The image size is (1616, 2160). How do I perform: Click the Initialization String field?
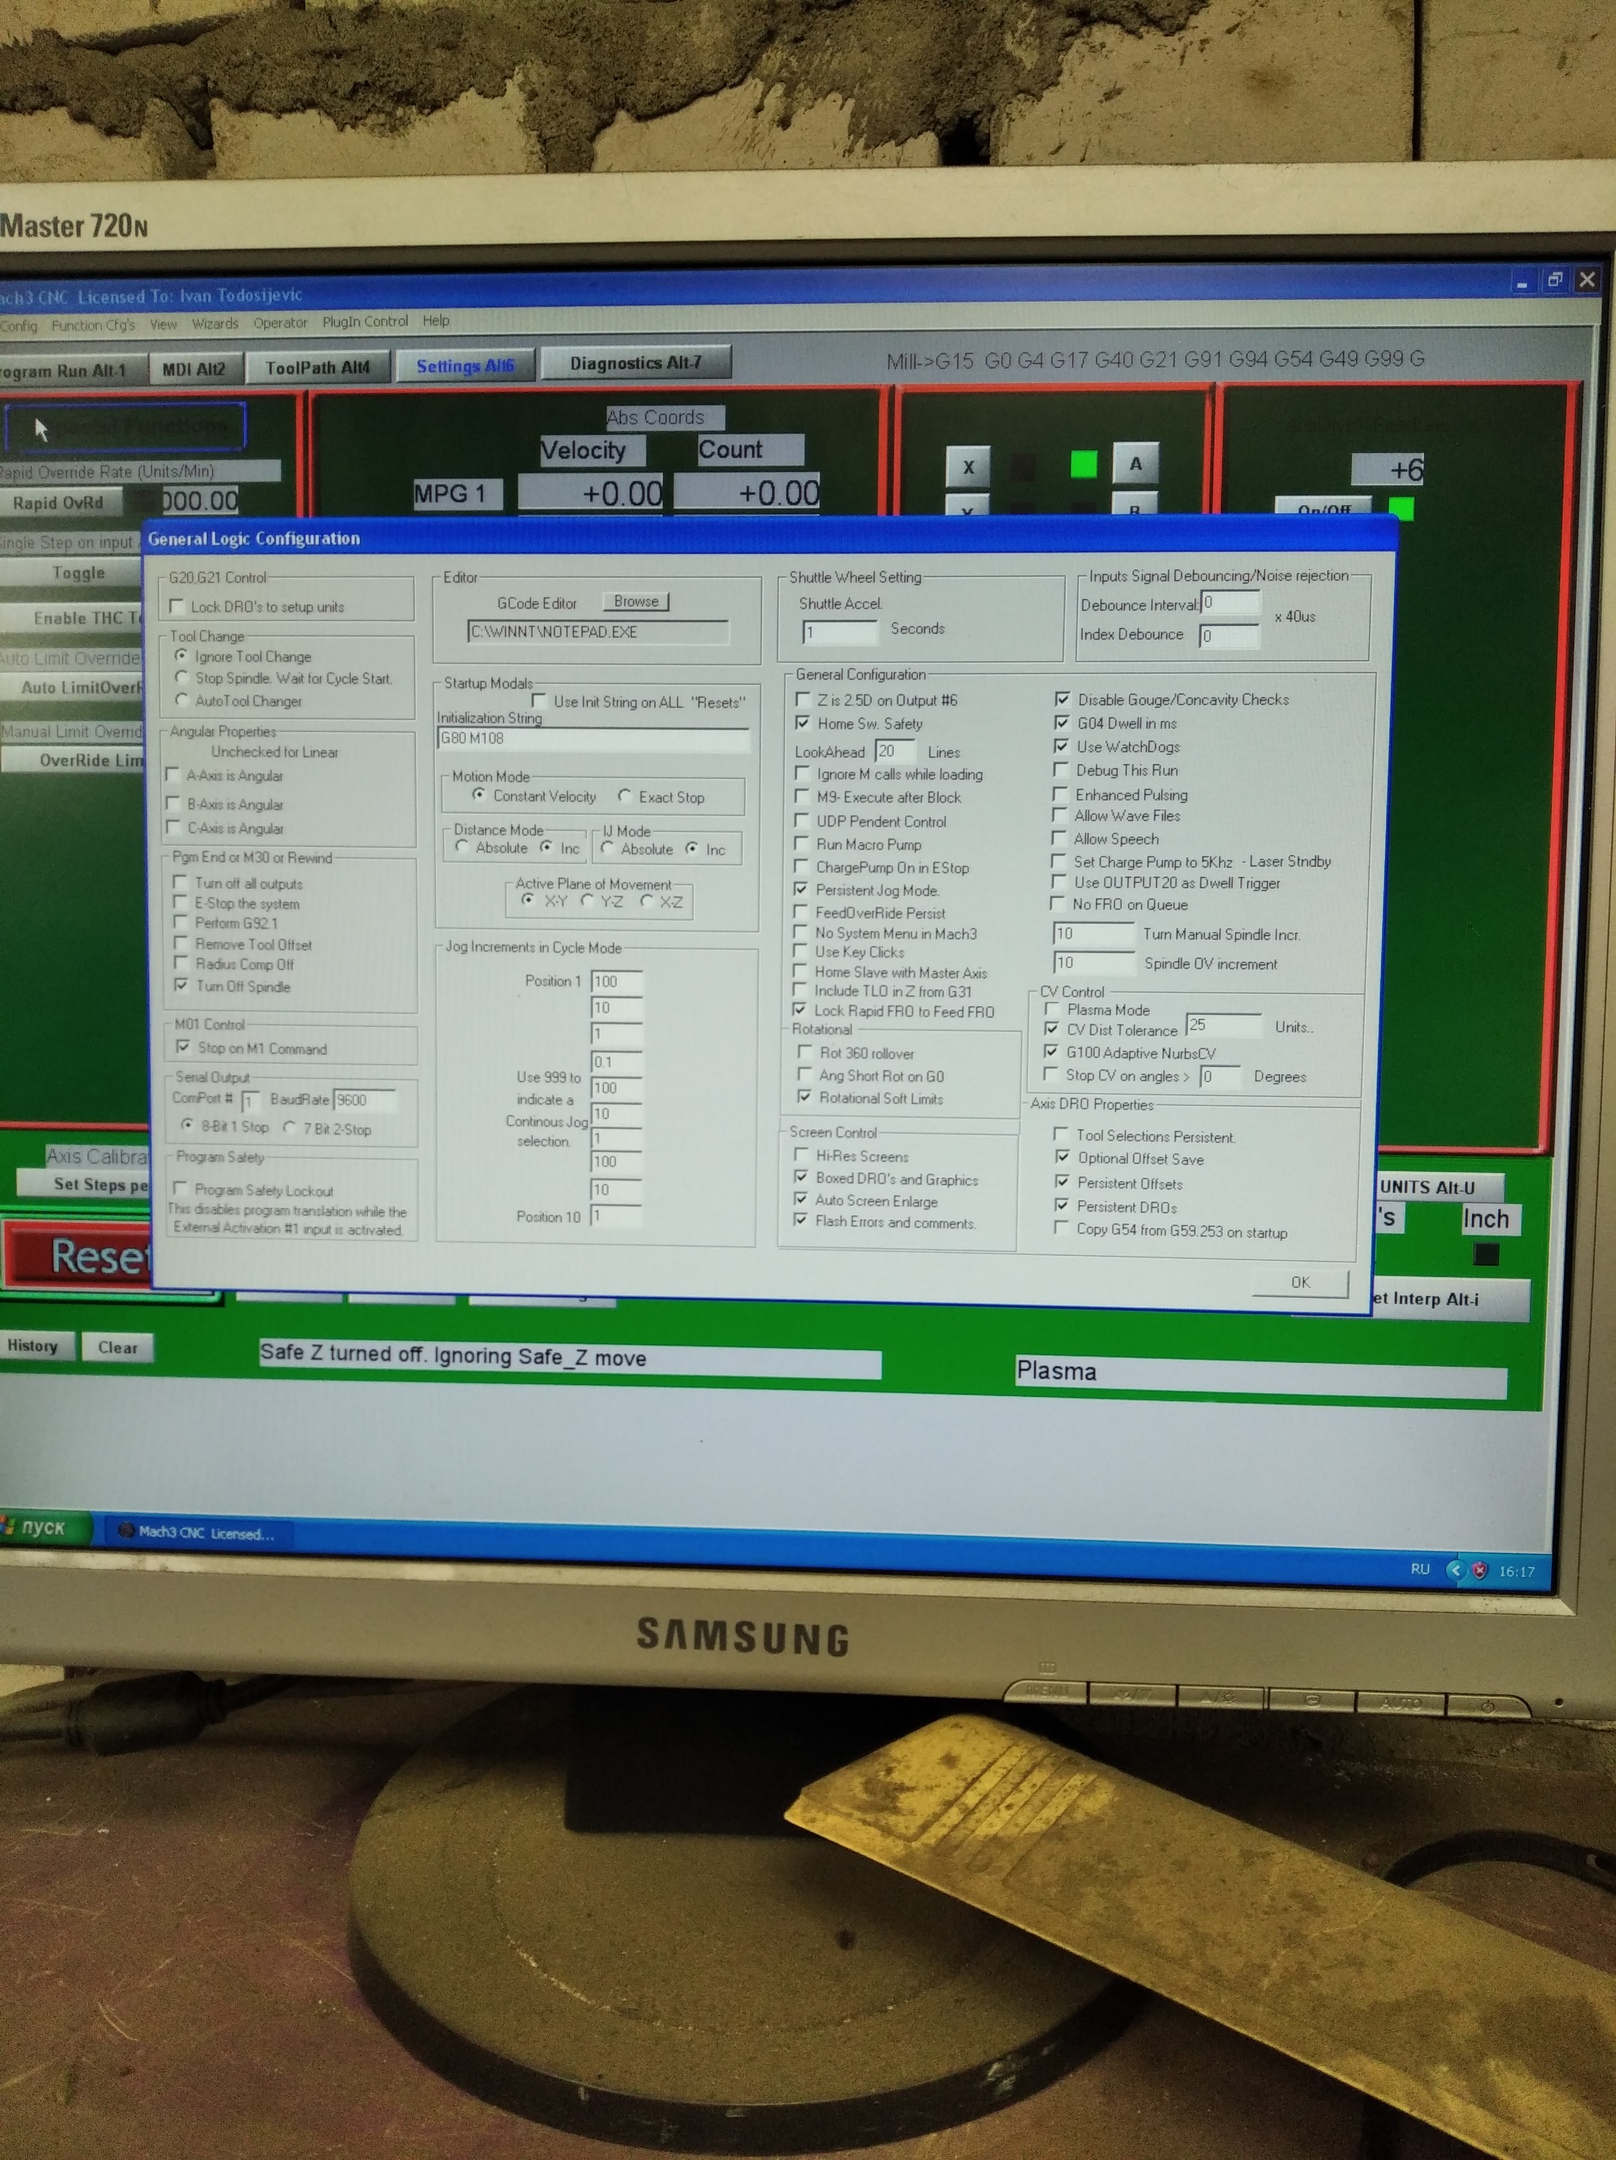(x=593, y=739)
